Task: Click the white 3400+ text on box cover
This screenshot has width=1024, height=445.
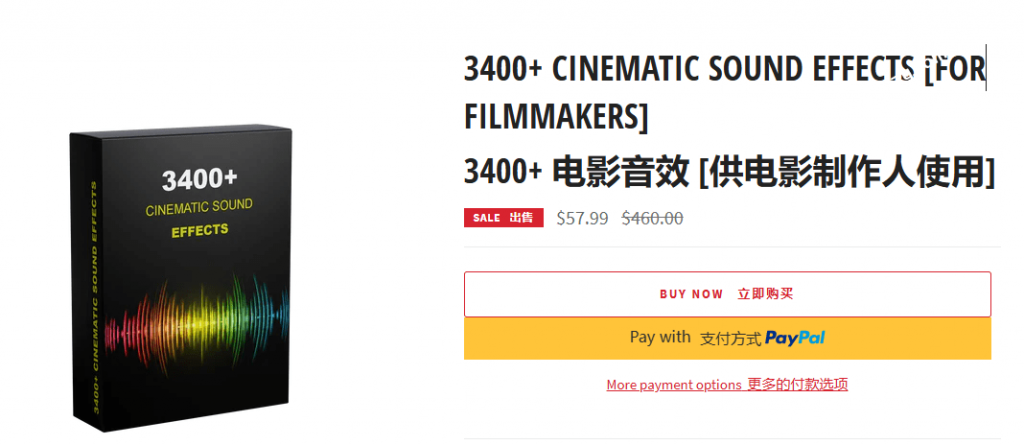Action: click(x=200, y=179)
